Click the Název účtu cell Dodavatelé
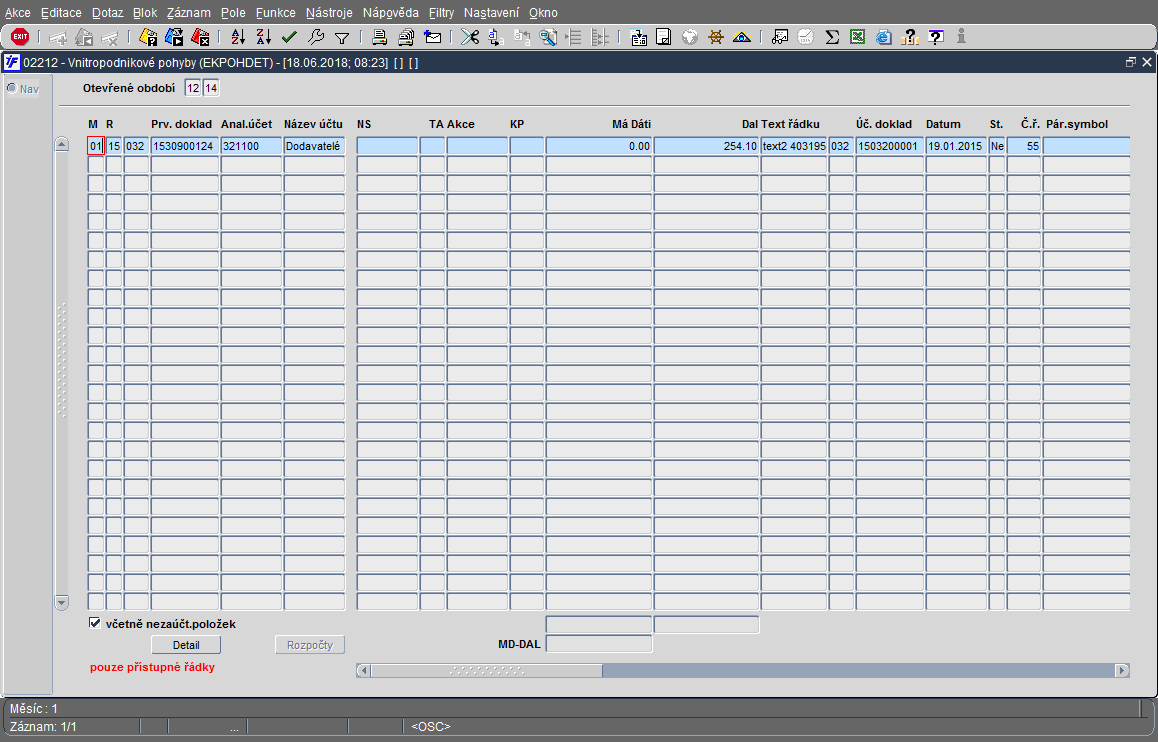 pos(314,146)
